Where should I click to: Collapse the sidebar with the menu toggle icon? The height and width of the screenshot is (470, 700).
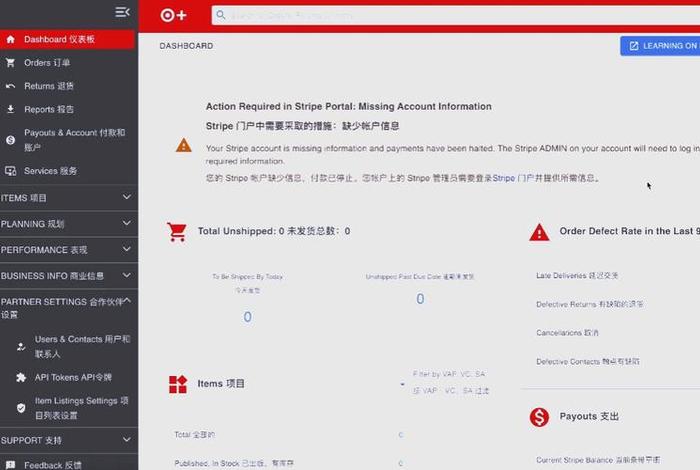(122, 12)
